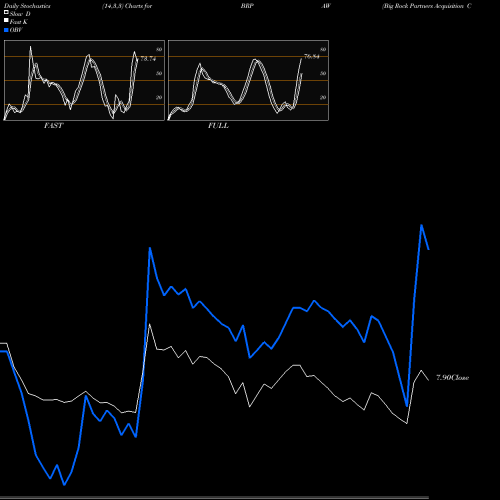Screen dimensions: 500x500
Task: Click the 'FAST' chart caption
Action: pos(53,126)
